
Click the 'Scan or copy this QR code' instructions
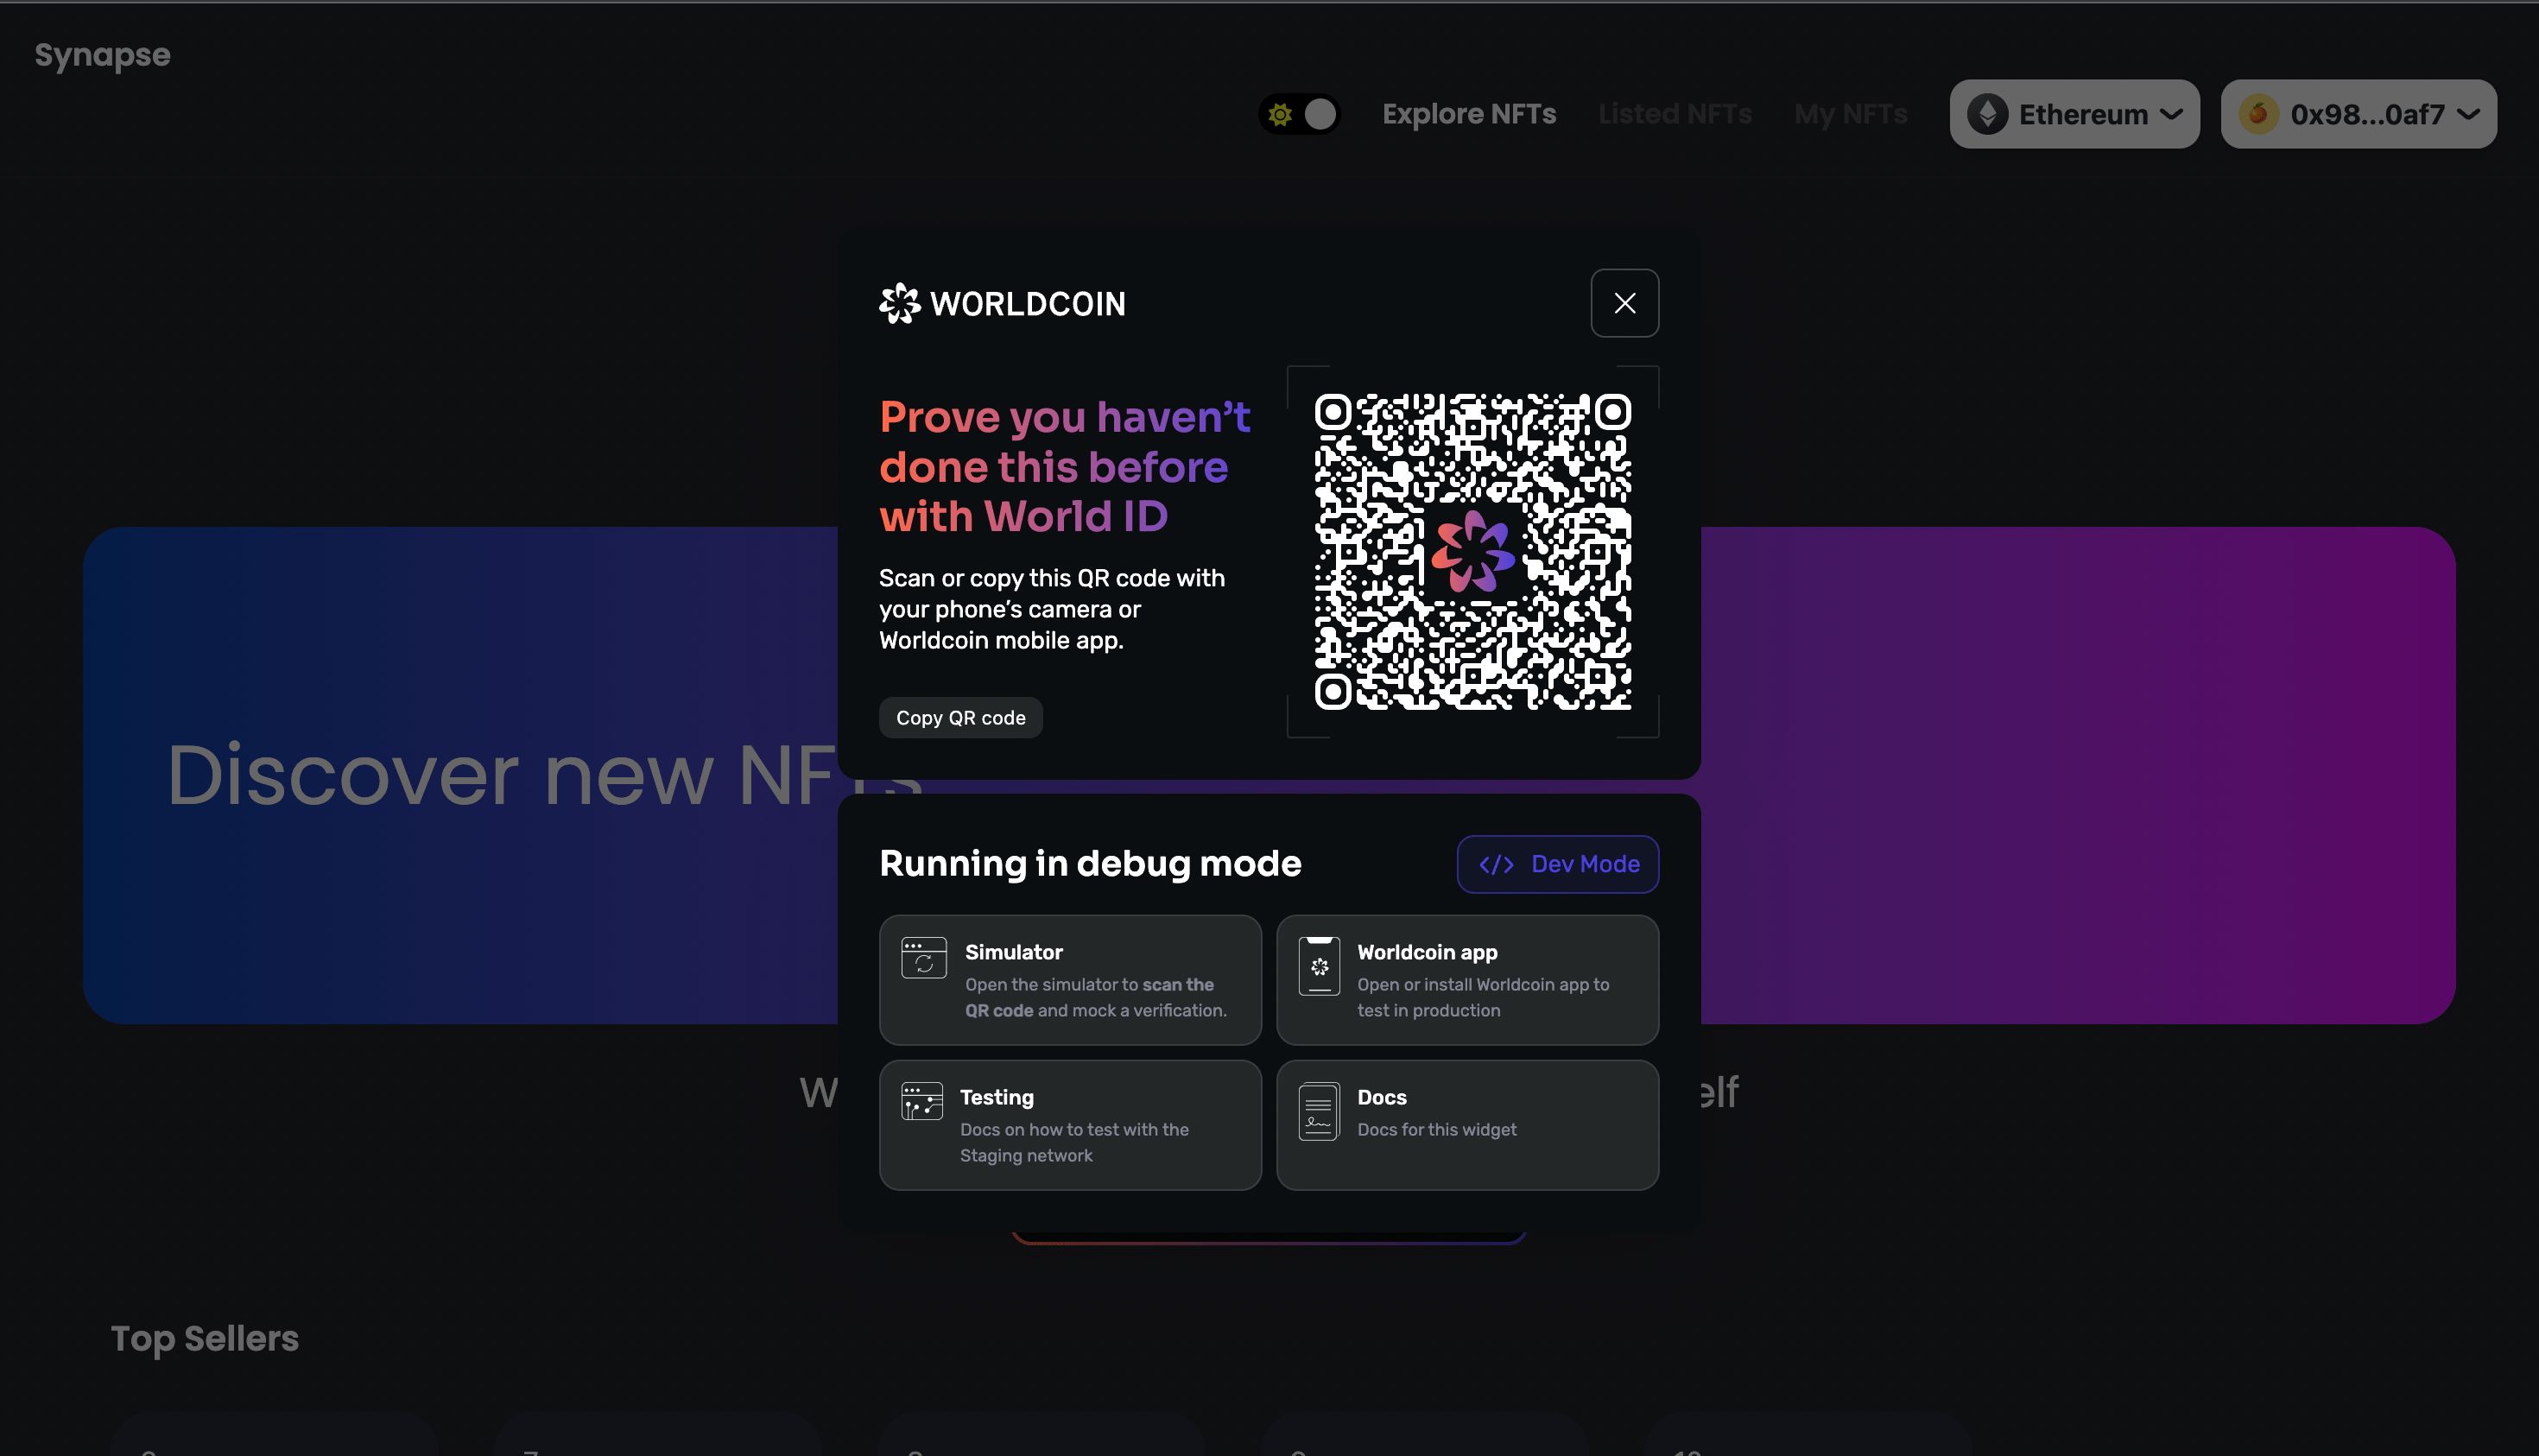1051,609
